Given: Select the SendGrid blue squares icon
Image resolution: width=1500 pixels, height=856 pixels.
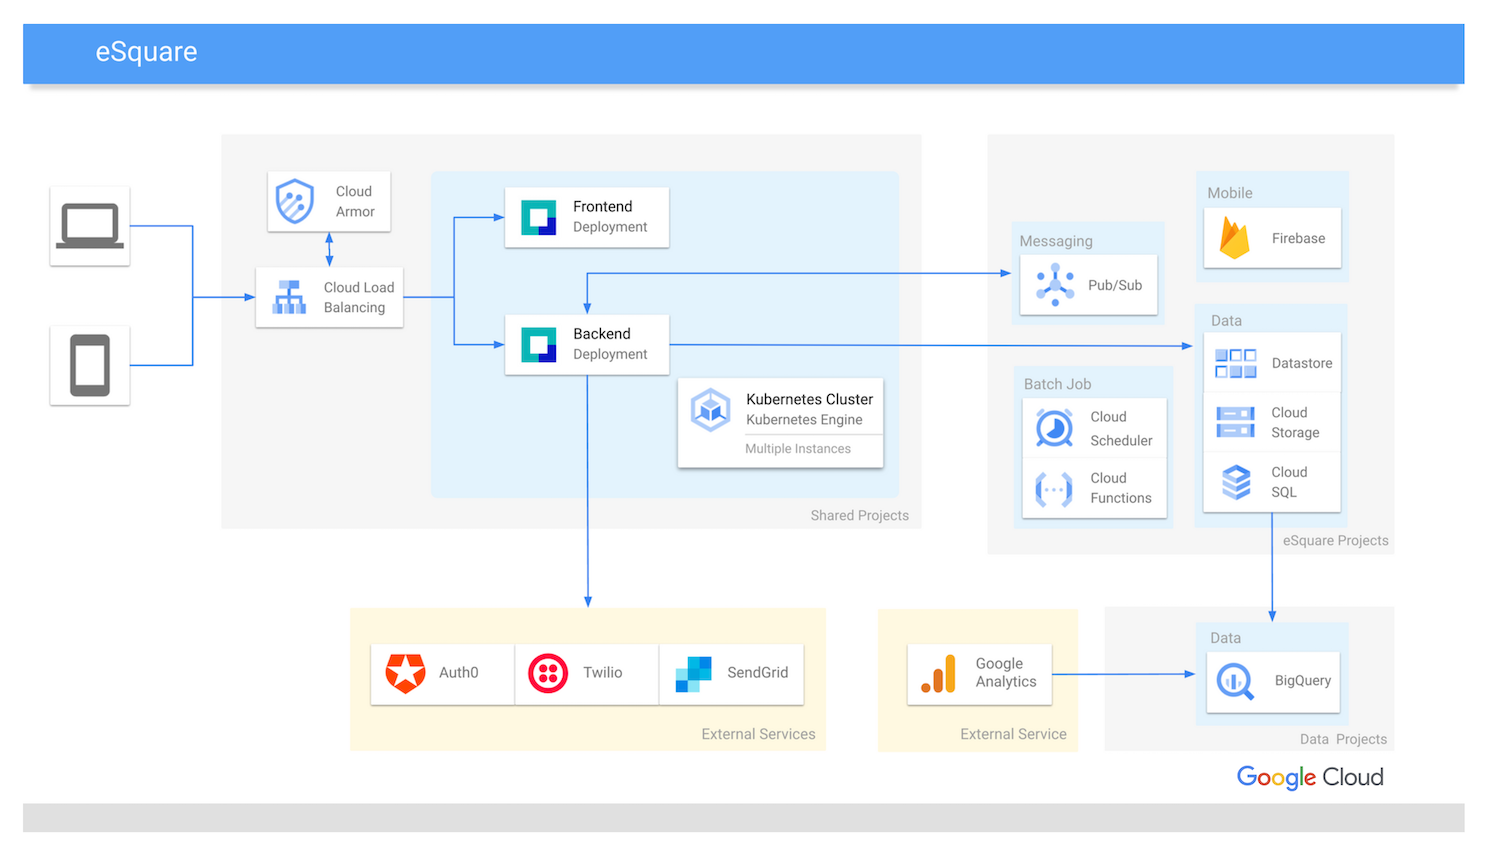Looking at the screenshot, I should 693,674.
